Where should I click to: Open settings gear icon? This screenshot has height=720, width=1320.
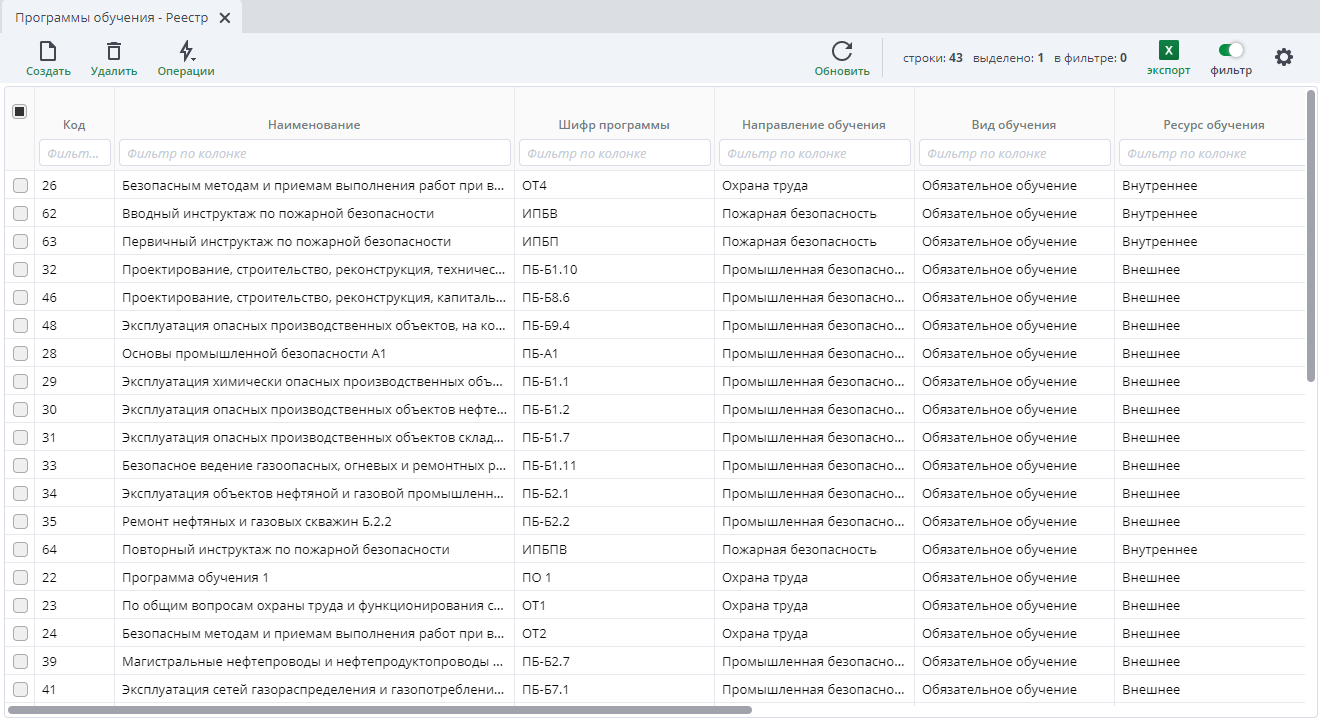[1284, 57]
